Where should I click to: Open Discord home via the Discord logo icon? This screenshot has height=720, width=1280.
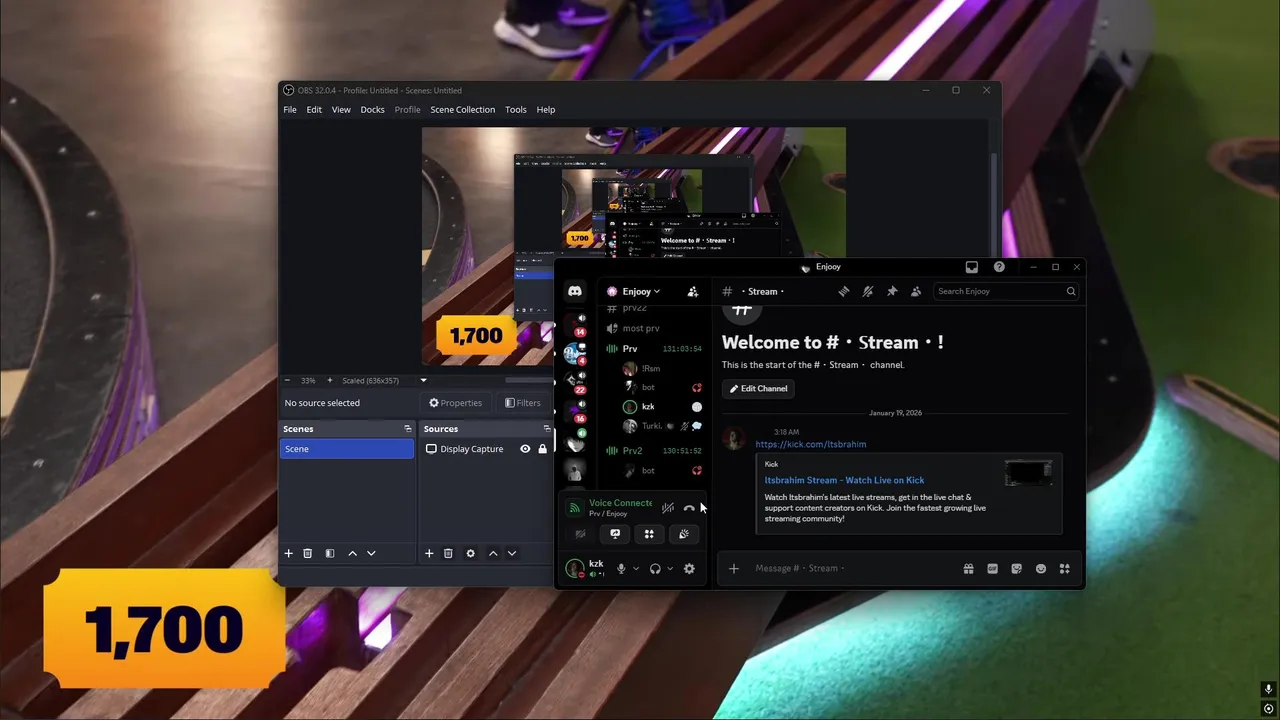(x=575, y=291)
